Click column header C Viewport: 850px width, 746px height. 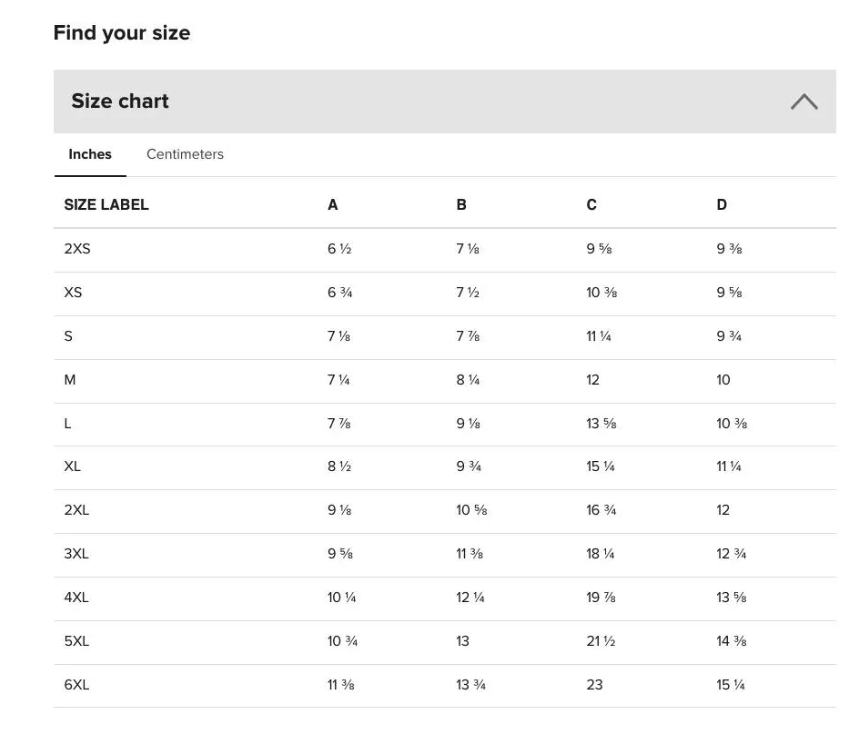click(591, 205)
